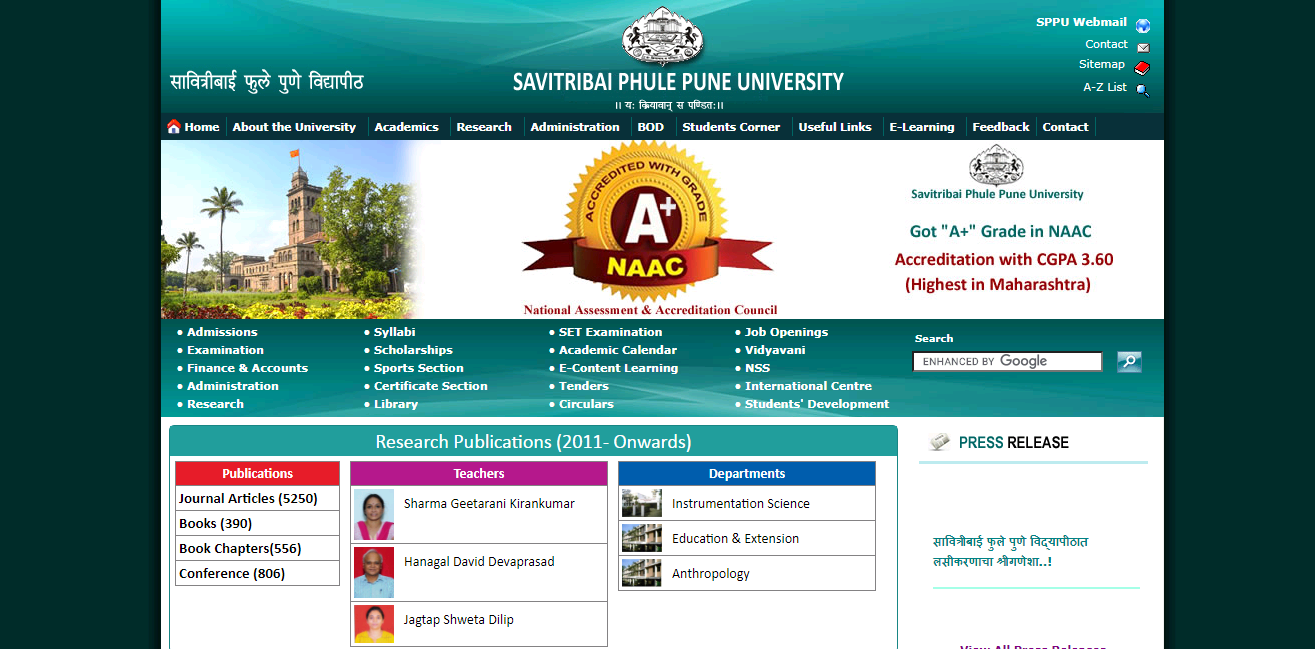Viewport: 1315px width, 649px height.
Task: Open Contact in the navigation bar
Action: (x=1065, y=127)
